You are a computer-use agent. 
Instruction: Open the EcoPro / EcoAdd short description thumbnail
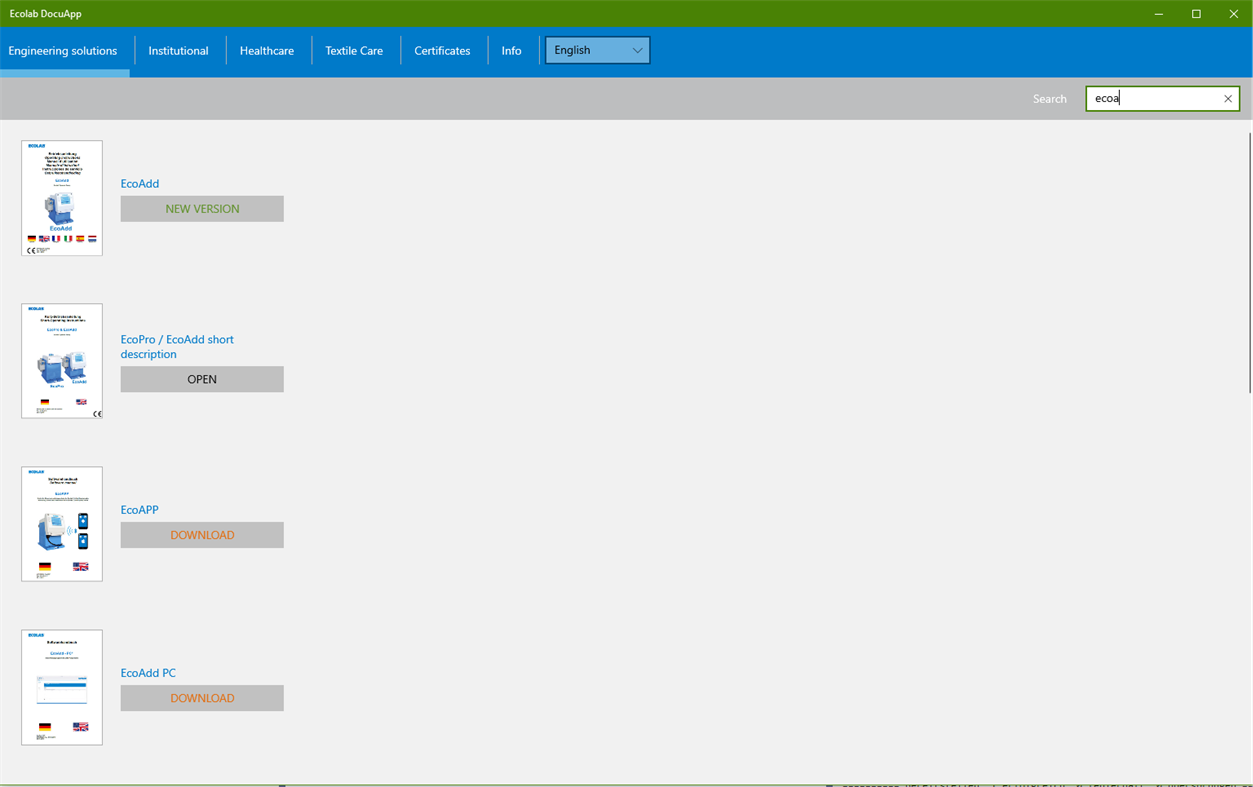tap(61, 360)
